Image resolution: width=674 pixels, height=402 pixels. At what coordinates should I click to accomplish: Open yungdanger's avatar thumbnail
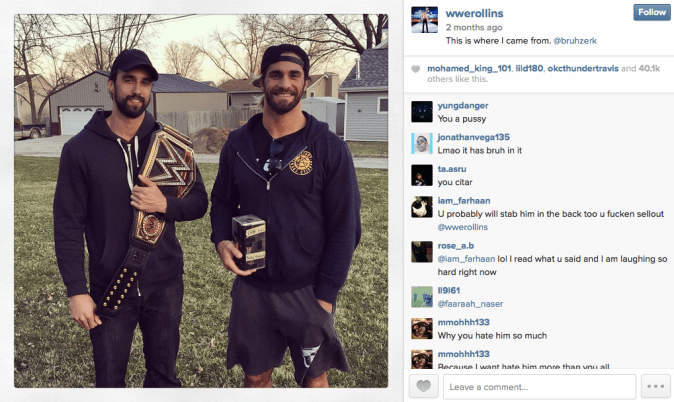422,112
